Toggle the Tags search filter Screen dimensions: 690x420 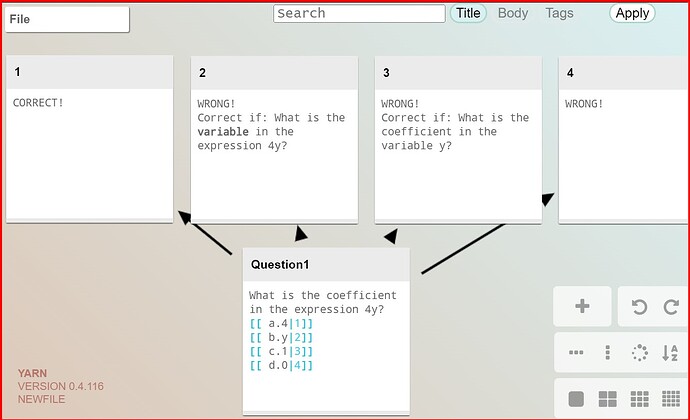click(x=559, y=13)
